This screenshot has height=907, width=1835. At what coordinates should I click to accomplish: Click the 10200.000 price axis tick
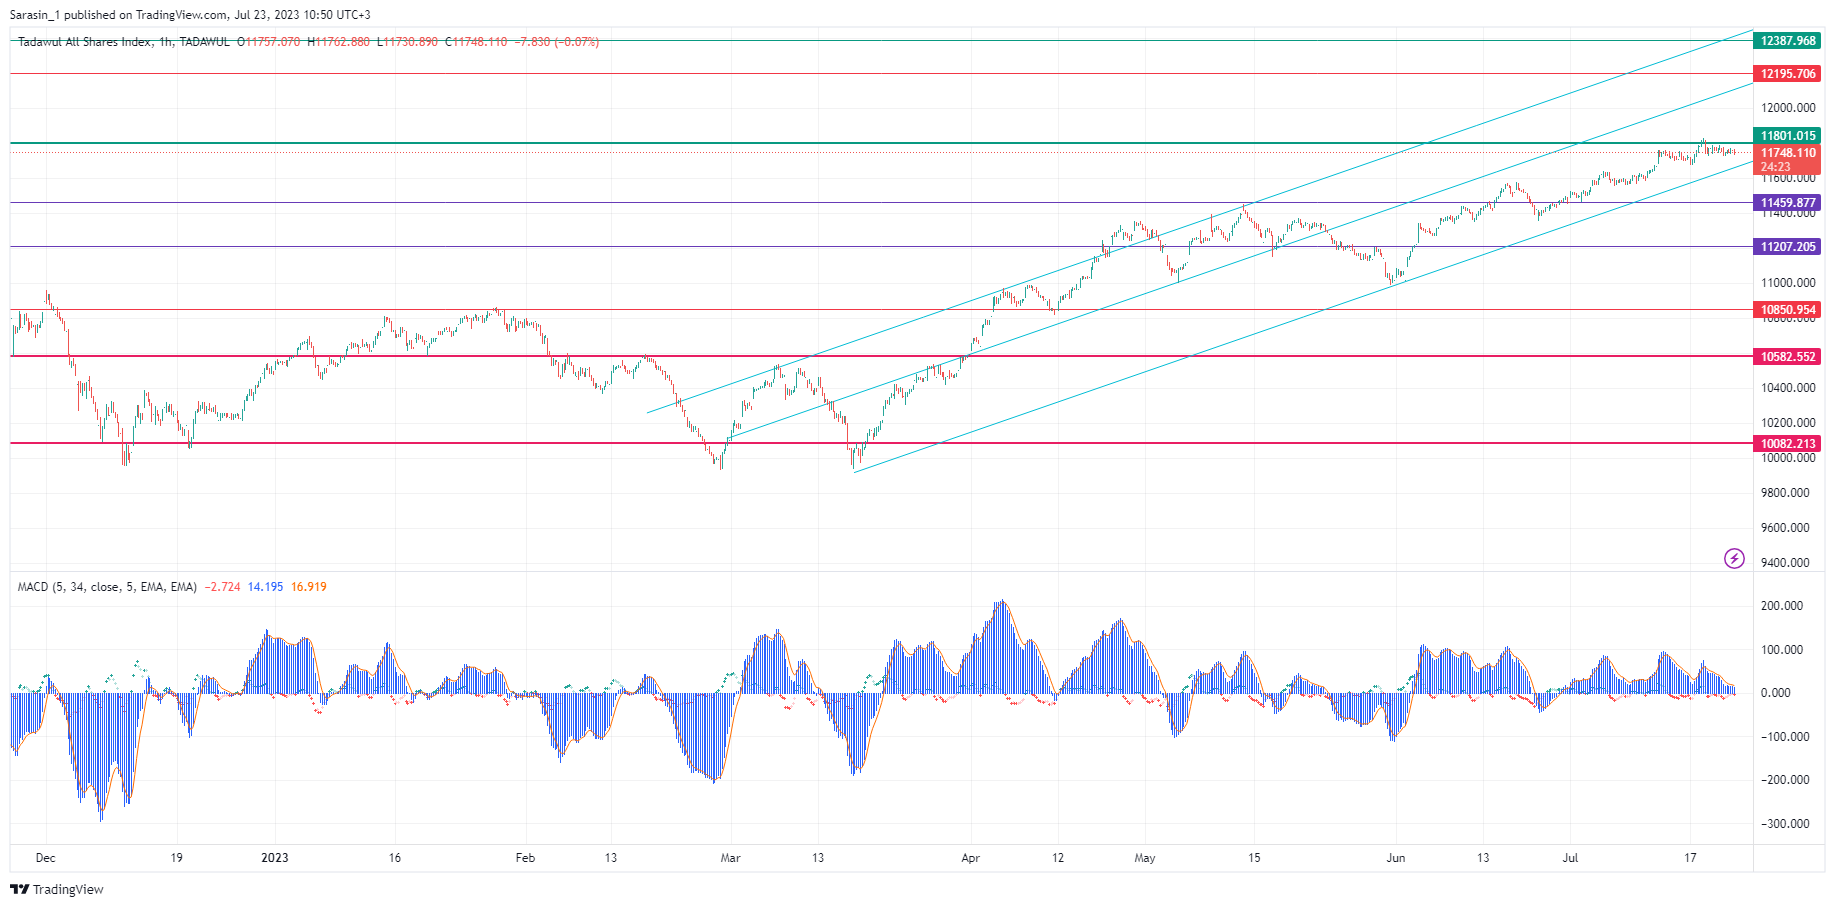[x=1788, y=423]
